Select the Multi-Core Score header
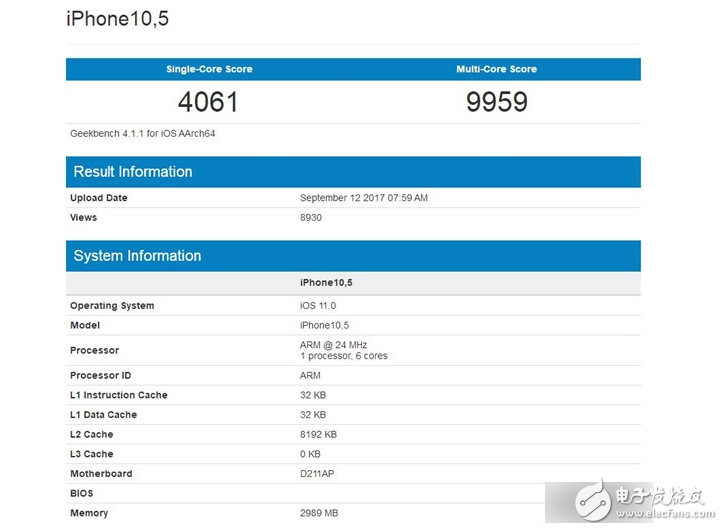 (x=497, y=69)
